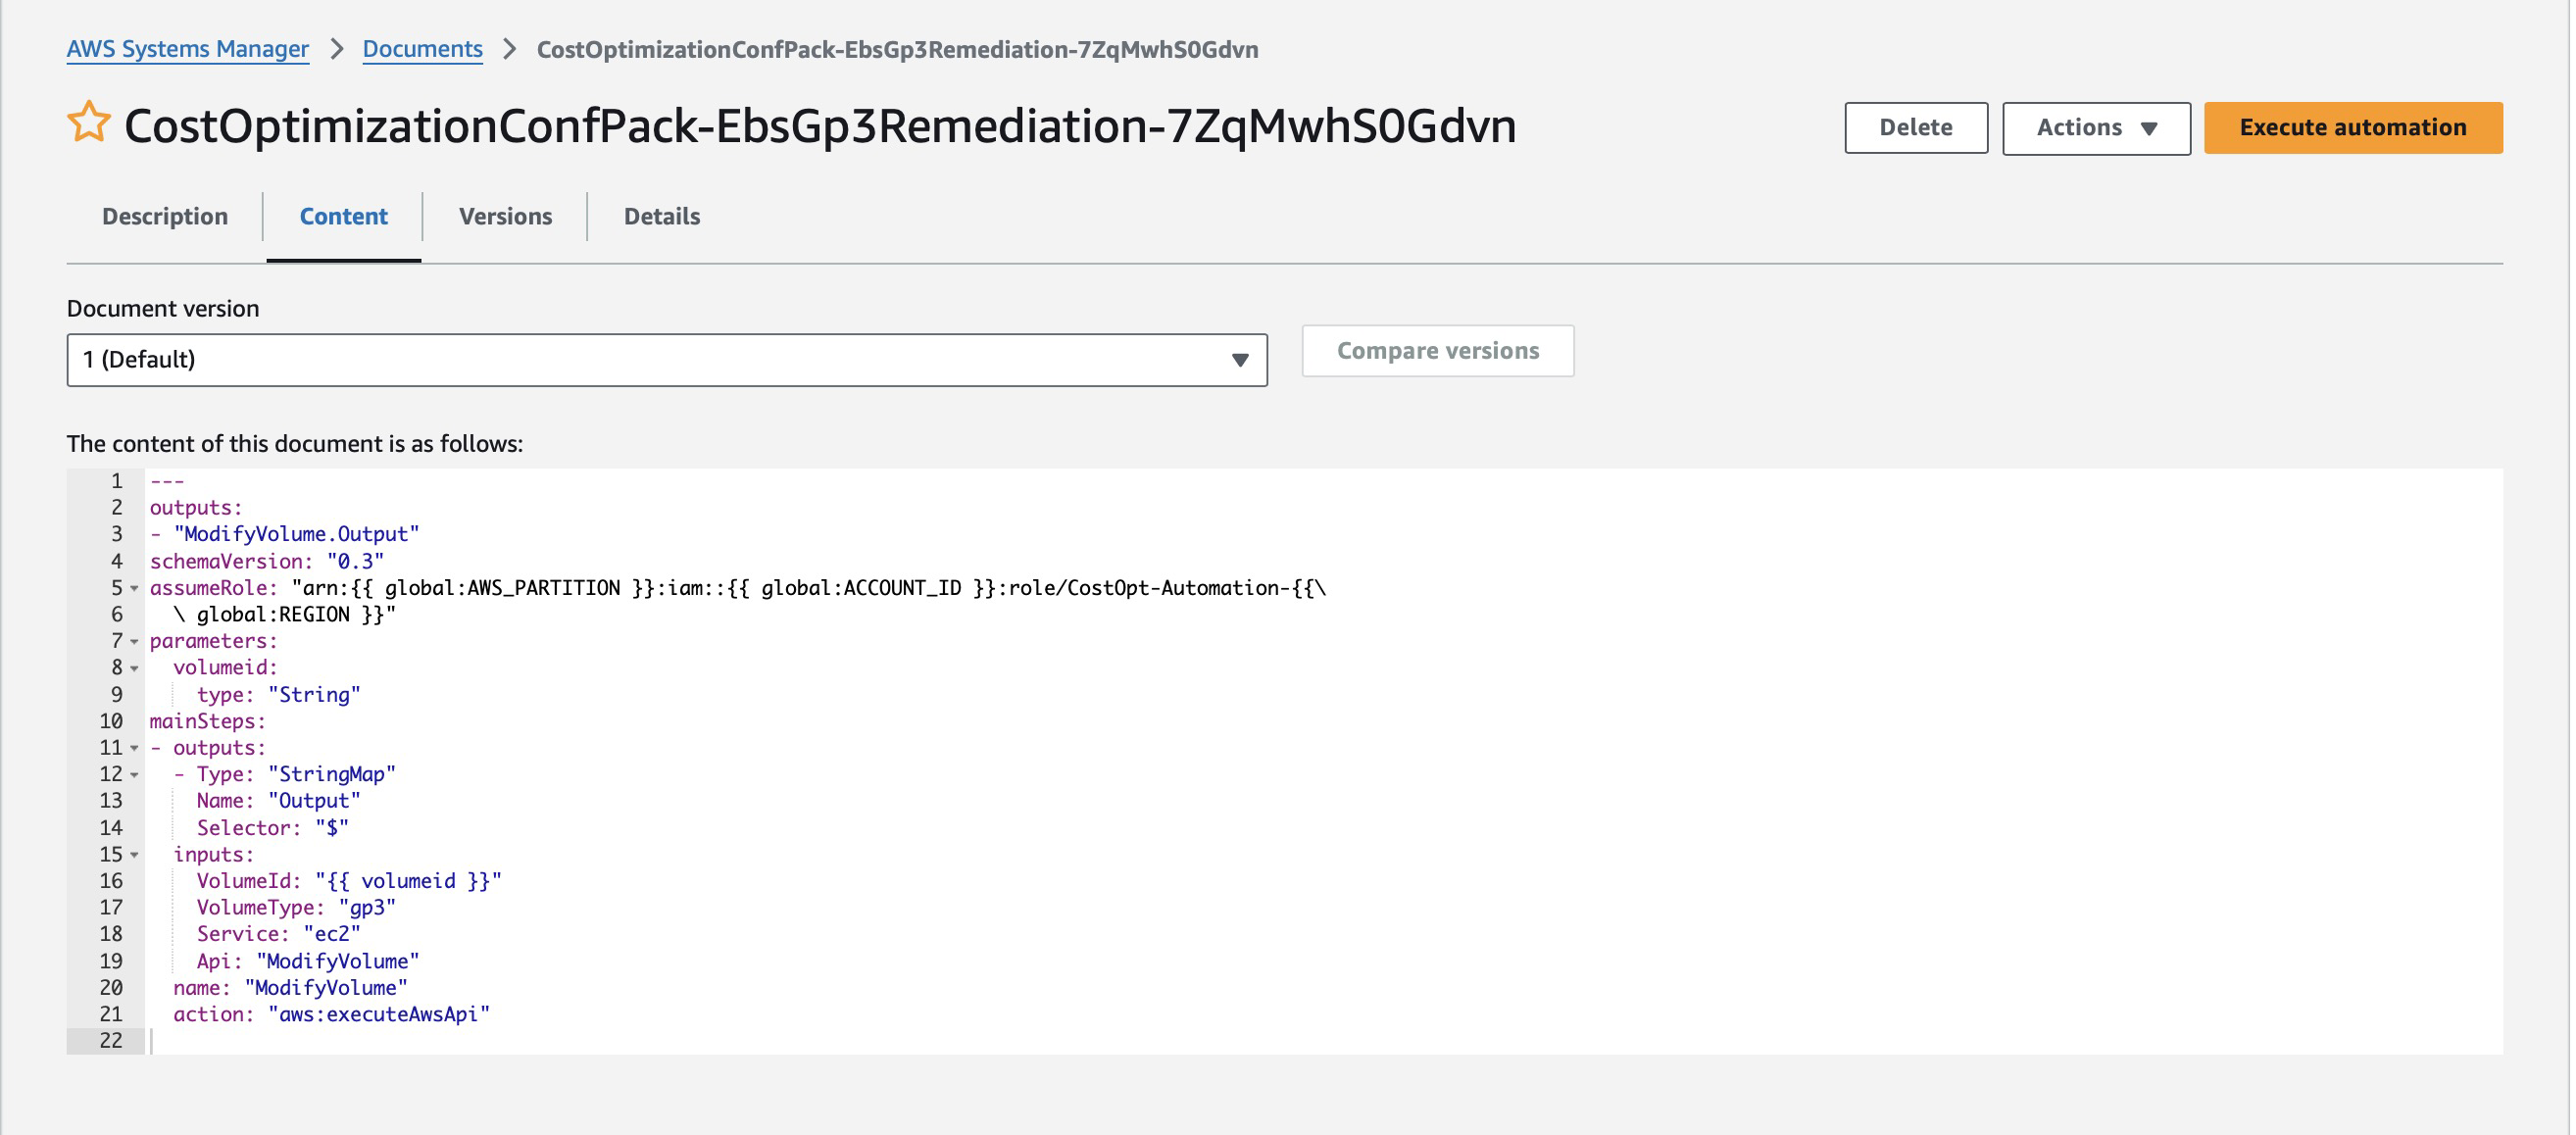Open the Actions dropdown menu

(x=2095, y=128)
